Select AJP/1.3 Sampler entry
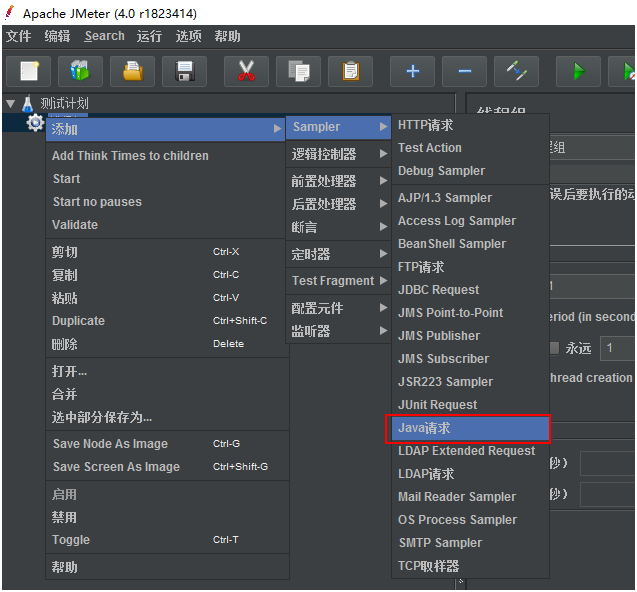The image size is (637, 592). [x=470, y=198]
